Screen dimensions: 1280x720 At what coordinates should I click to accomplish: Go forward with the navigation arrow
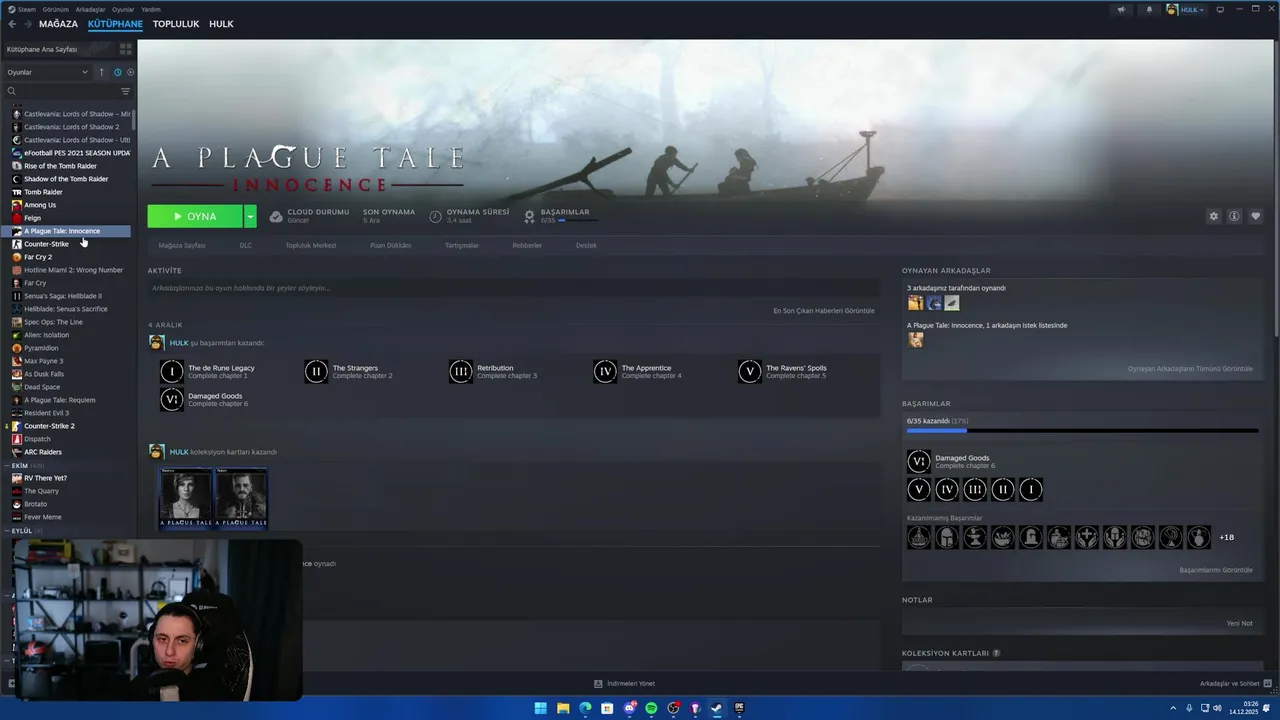tap(27, 24)
